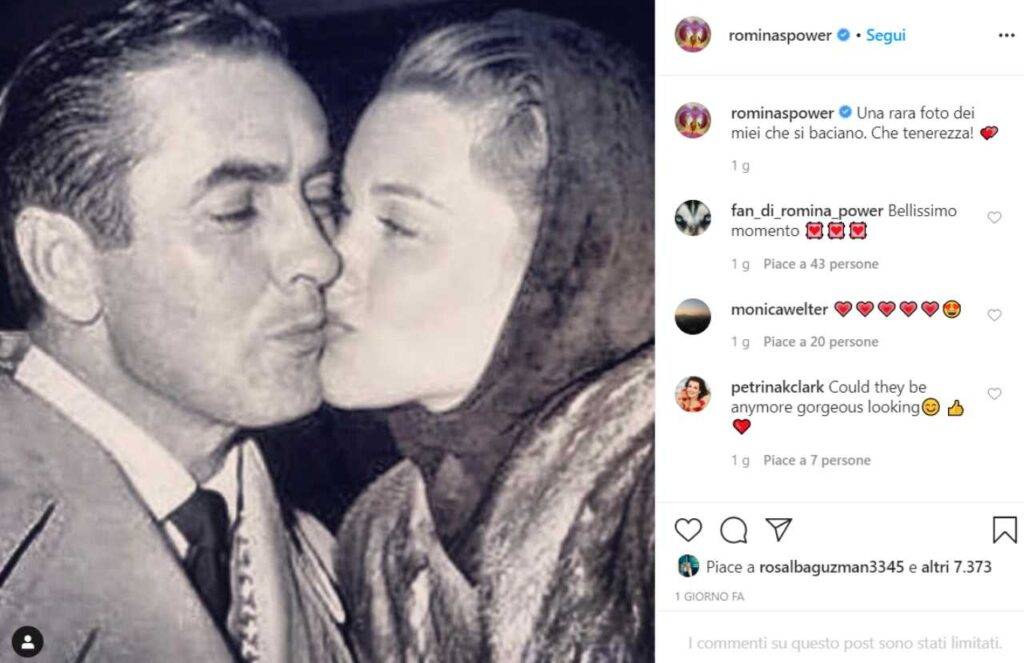Share the post via paper plane icon
This screenshot has height=663, width=1024.
point(778,529)
